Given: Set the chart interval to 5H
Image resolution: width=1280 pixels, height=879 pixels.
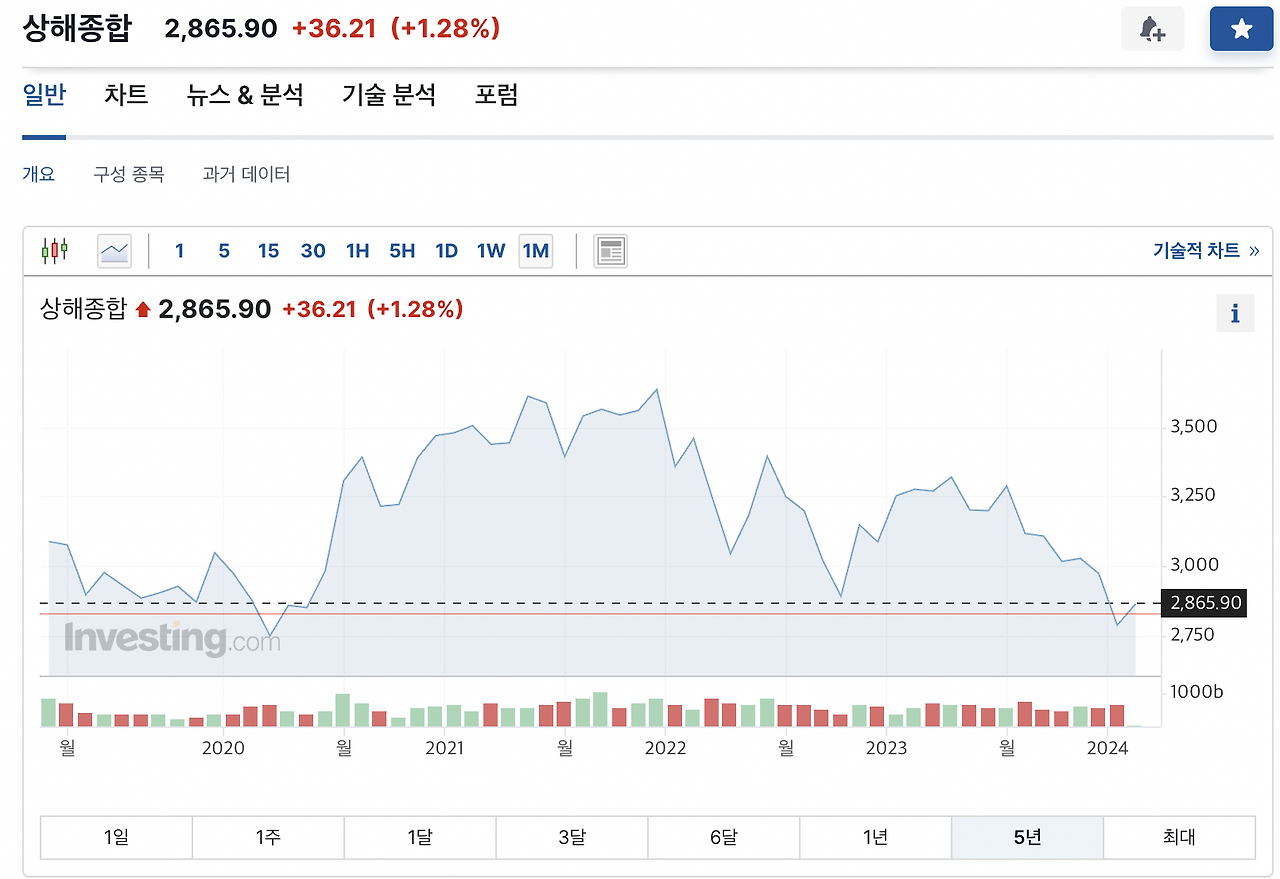Looking at the screenshot, I should click(402, 251).
